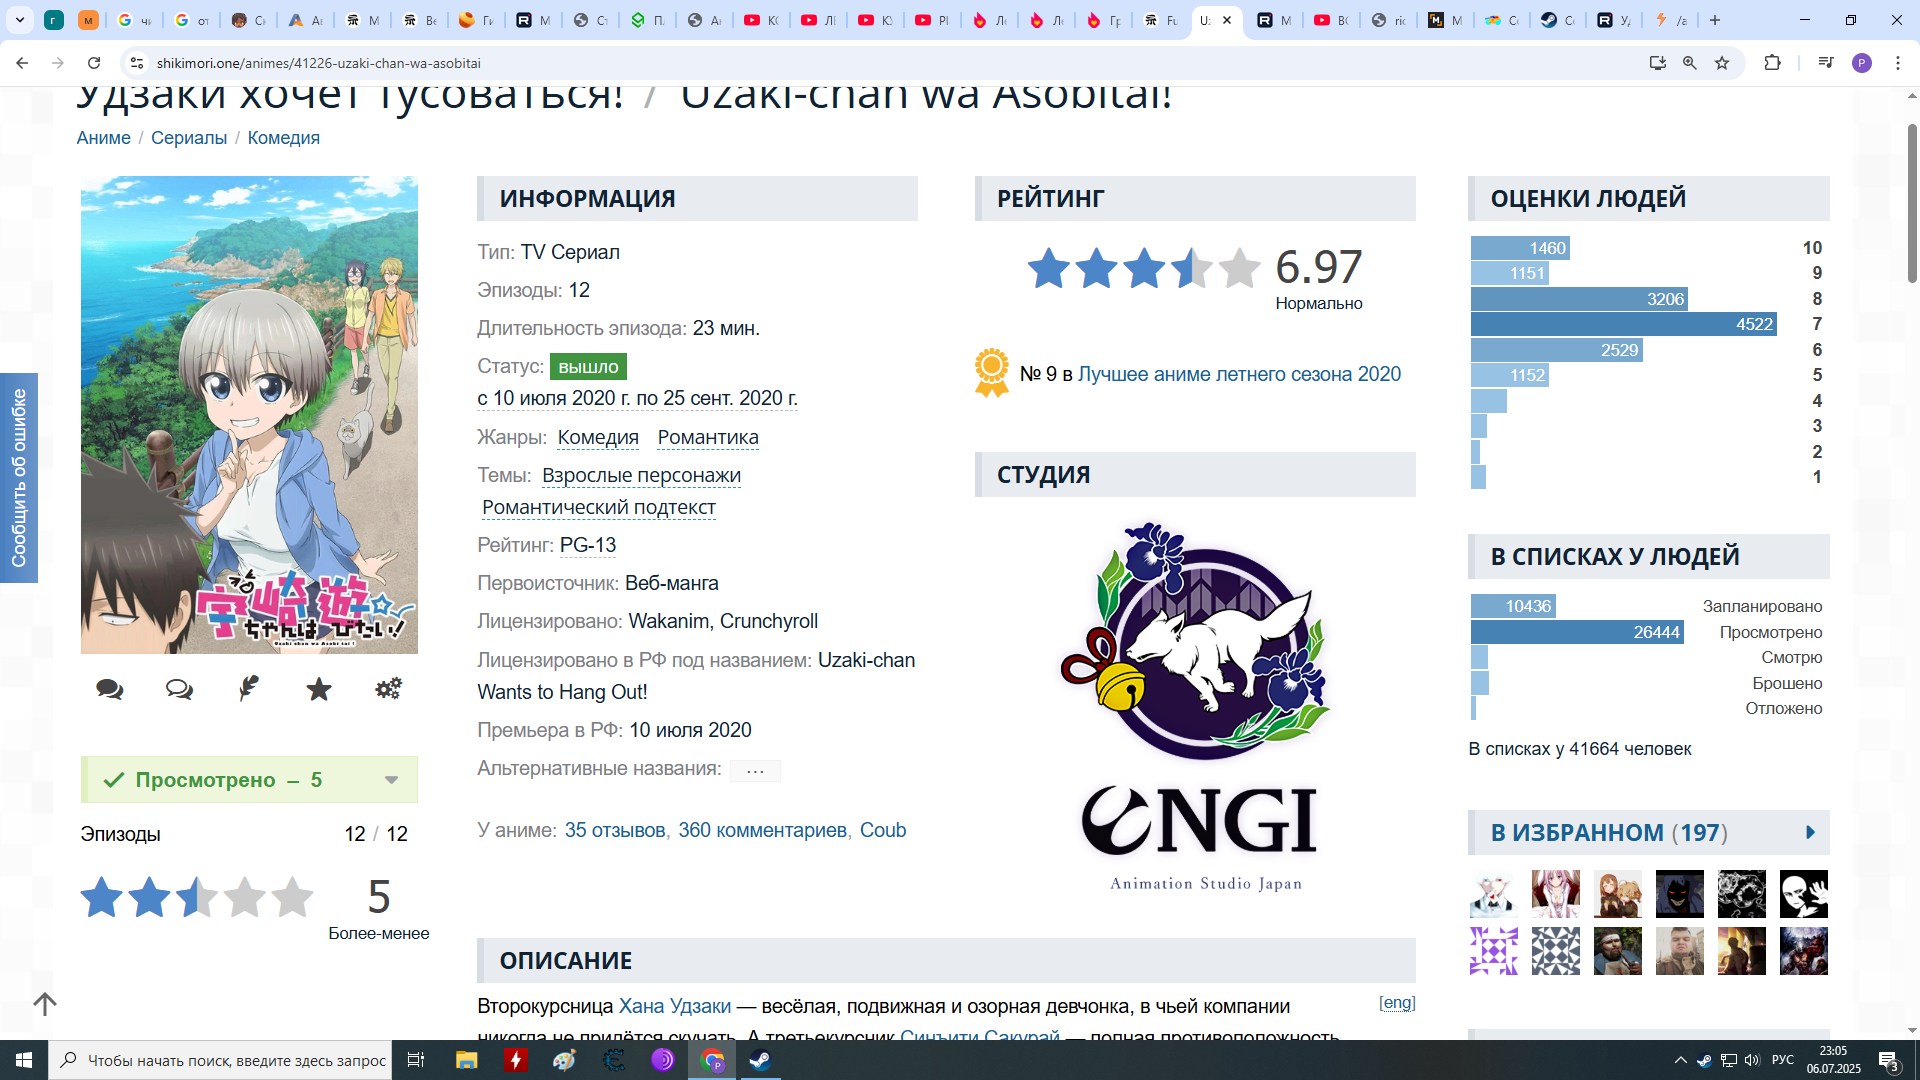Click the outlined discussion bubbles icon under poster
The width and height of the screenshot is (1920, 1080).
(x=179, y=689)
